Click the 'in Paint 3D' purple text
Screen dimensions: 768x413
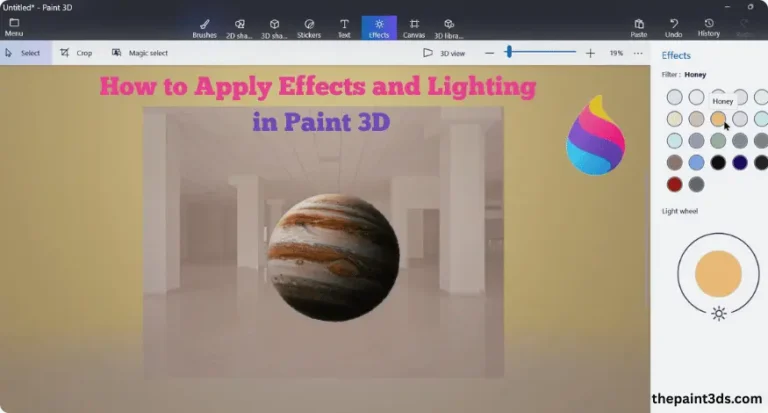coord(321,122)
